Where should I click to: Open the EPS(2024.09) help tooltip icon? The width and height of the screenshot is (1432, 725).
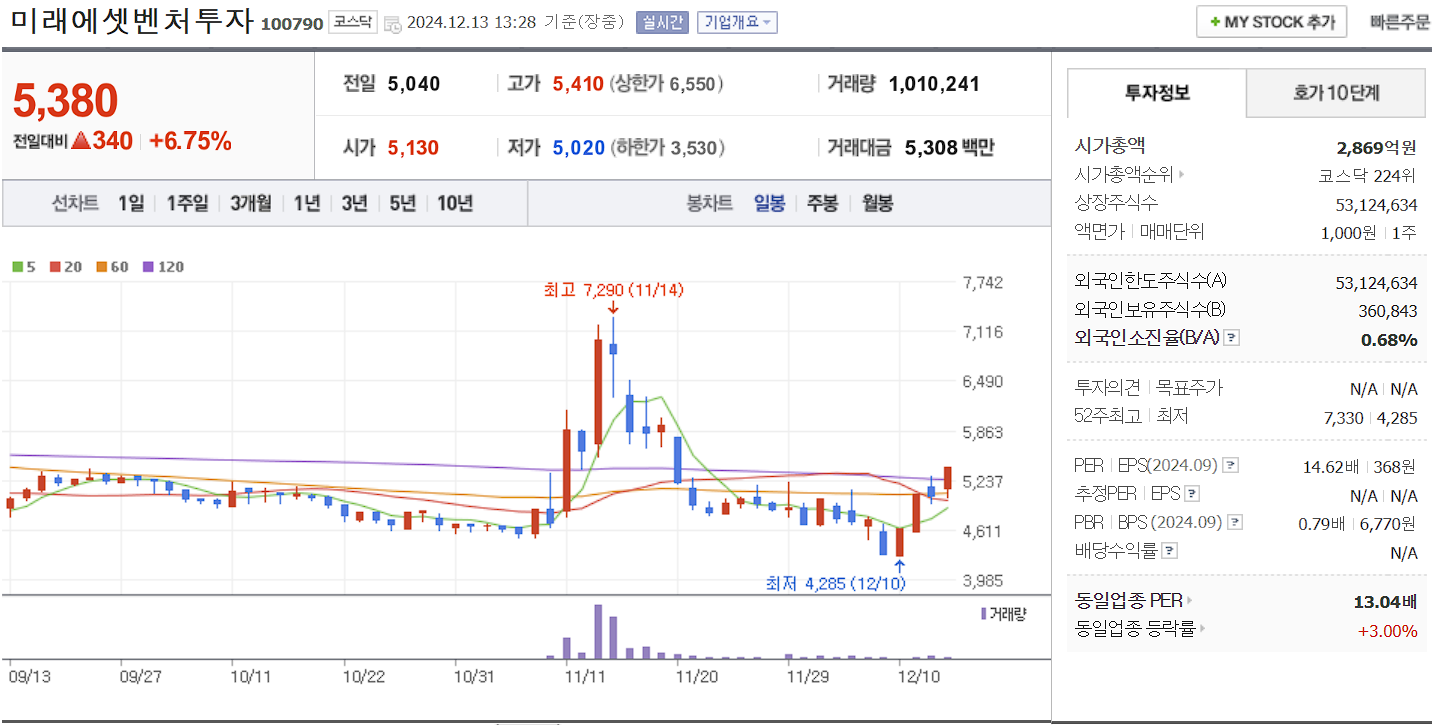tap(1230, 465)
